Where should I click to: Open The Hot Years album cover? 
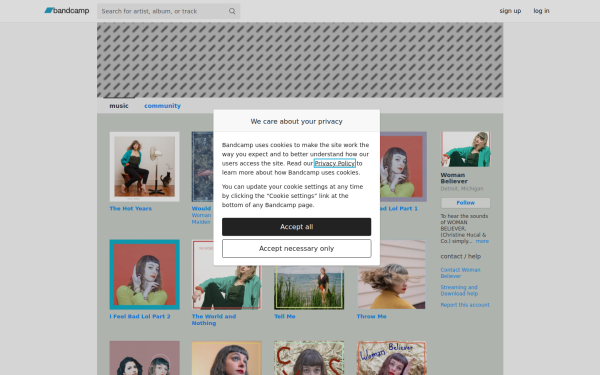pyautogui.click(x=145, y=167)
